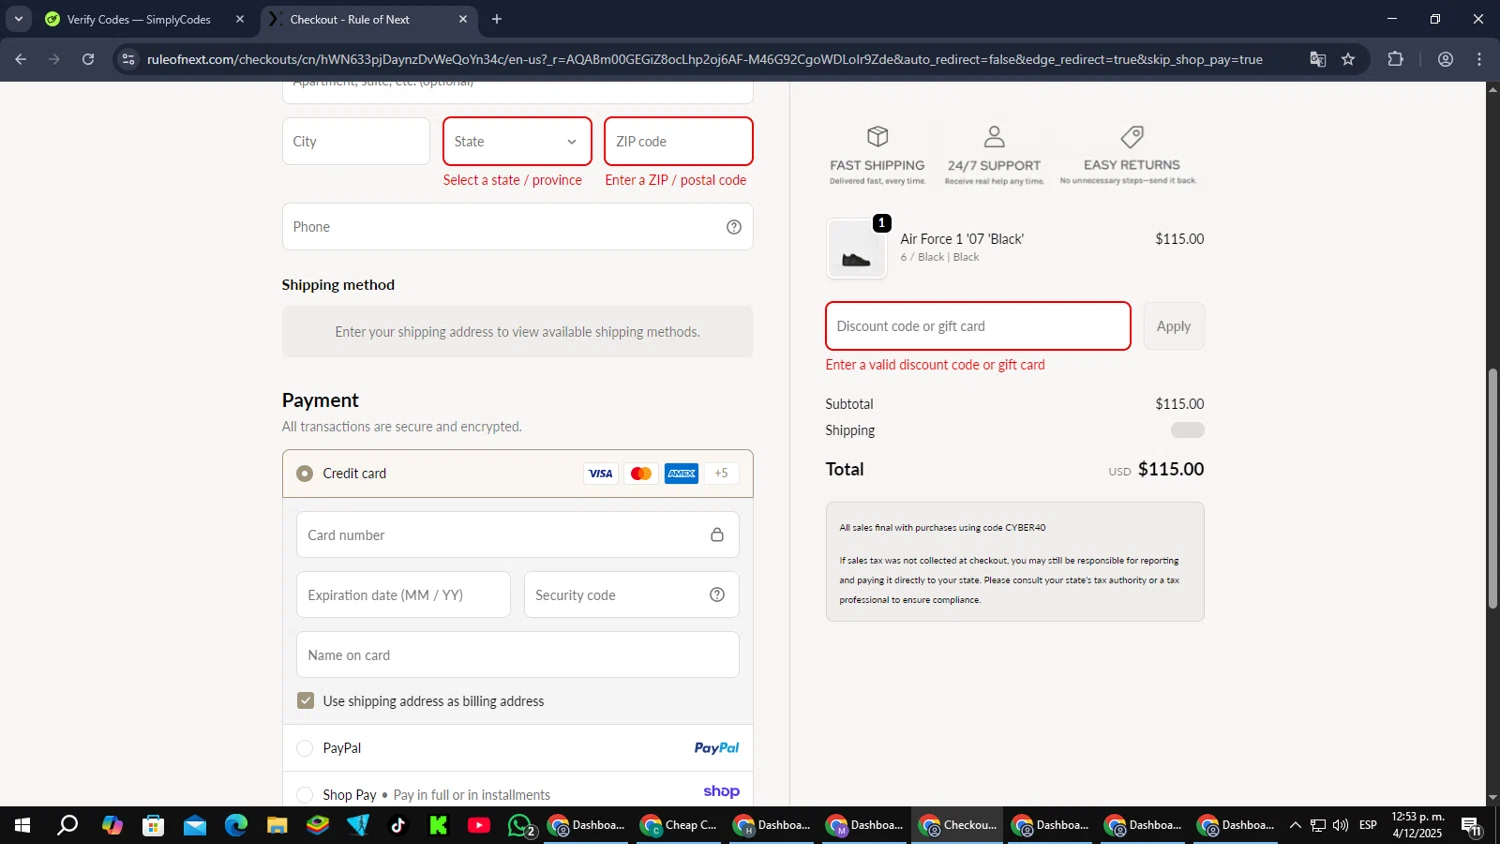1500x844 pixels.
Task: Click the Shop Pay logo
Action: coord(721,791)
